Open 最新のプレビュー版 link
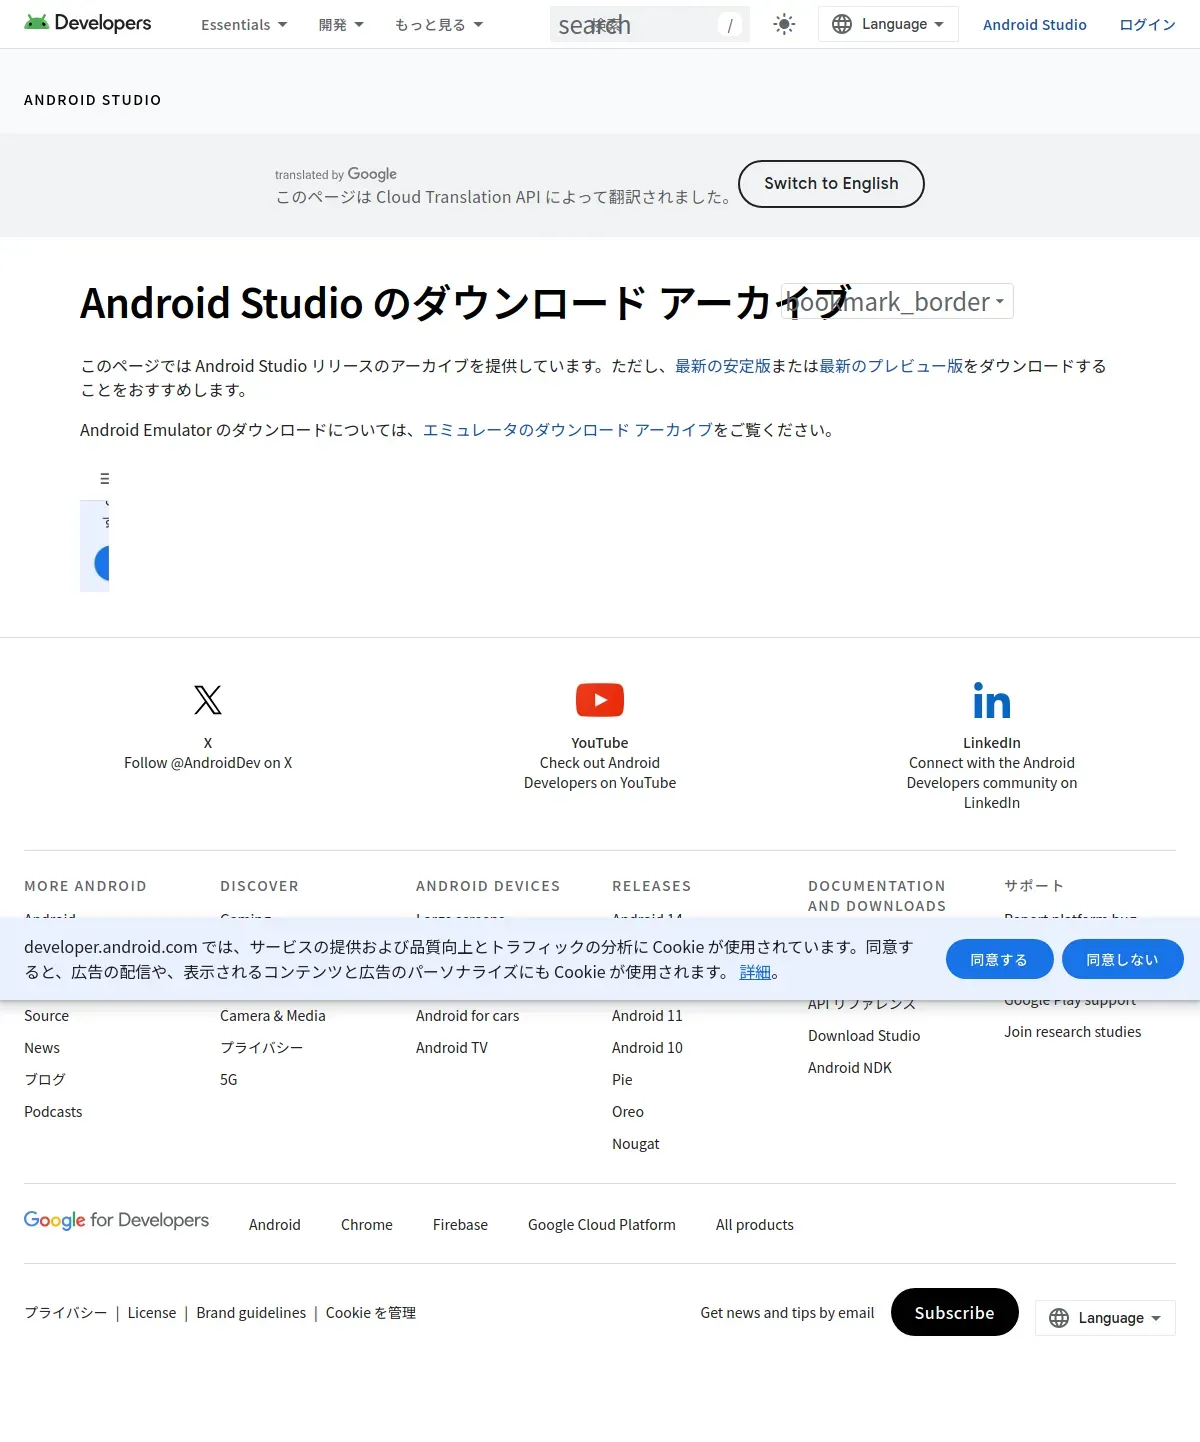This screenshot has width=1200, height=1442. (x=891, y=366)
